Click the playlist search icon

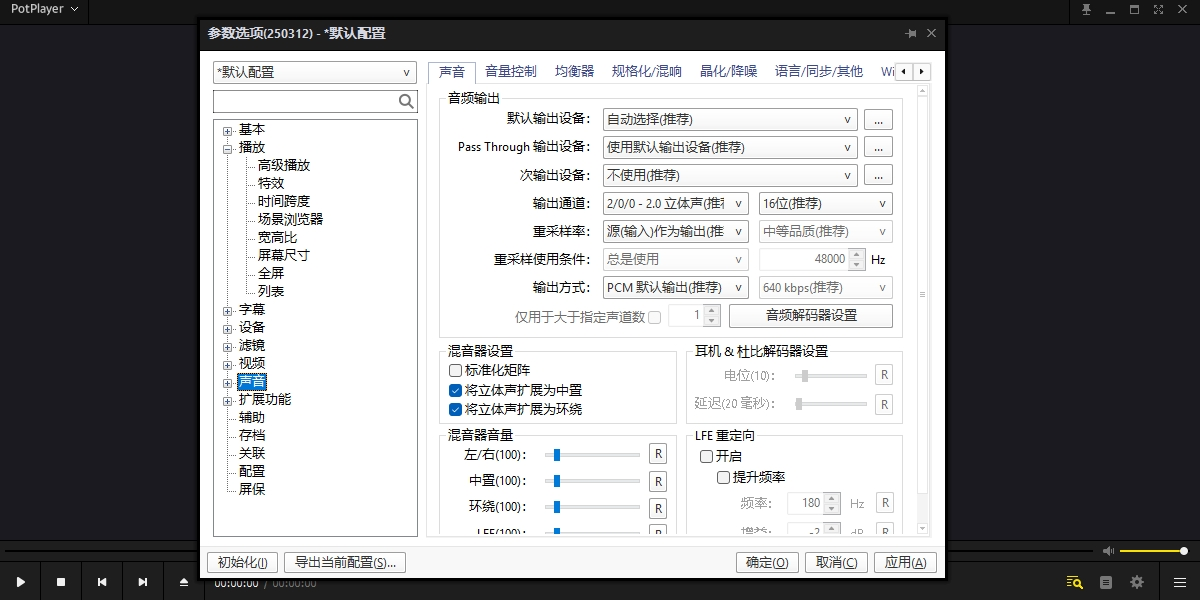(x=1075, y=582)
